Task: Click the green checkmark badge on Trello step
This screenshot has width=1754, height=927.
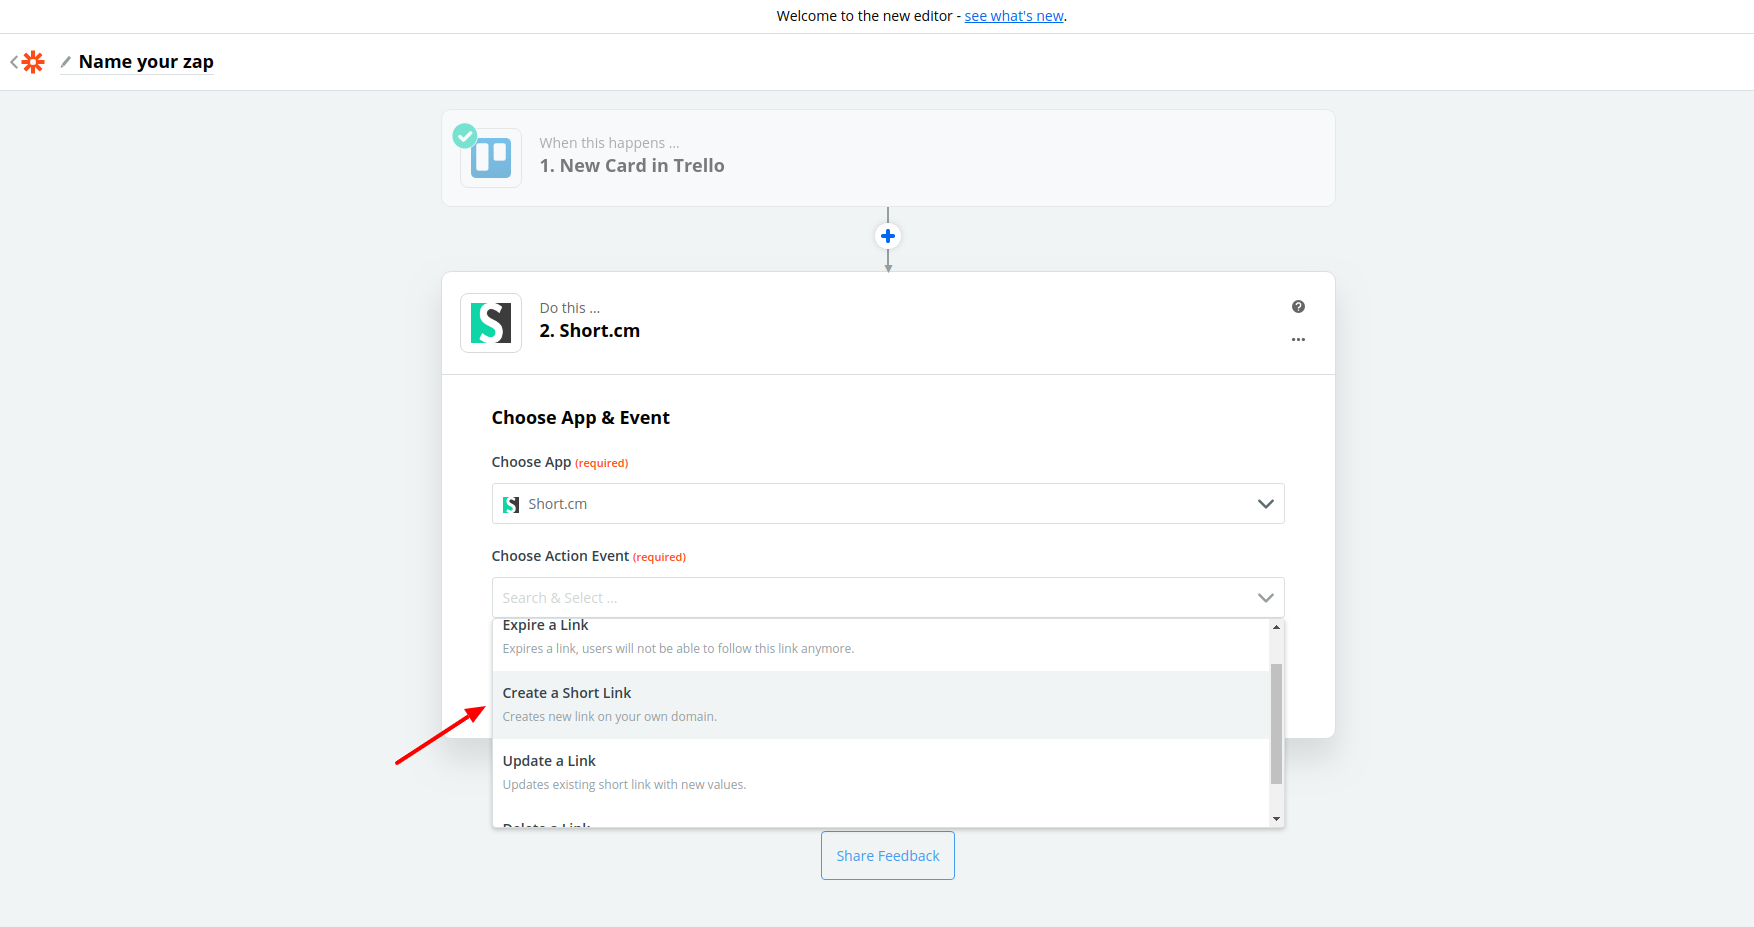Action: click(465, 135)
